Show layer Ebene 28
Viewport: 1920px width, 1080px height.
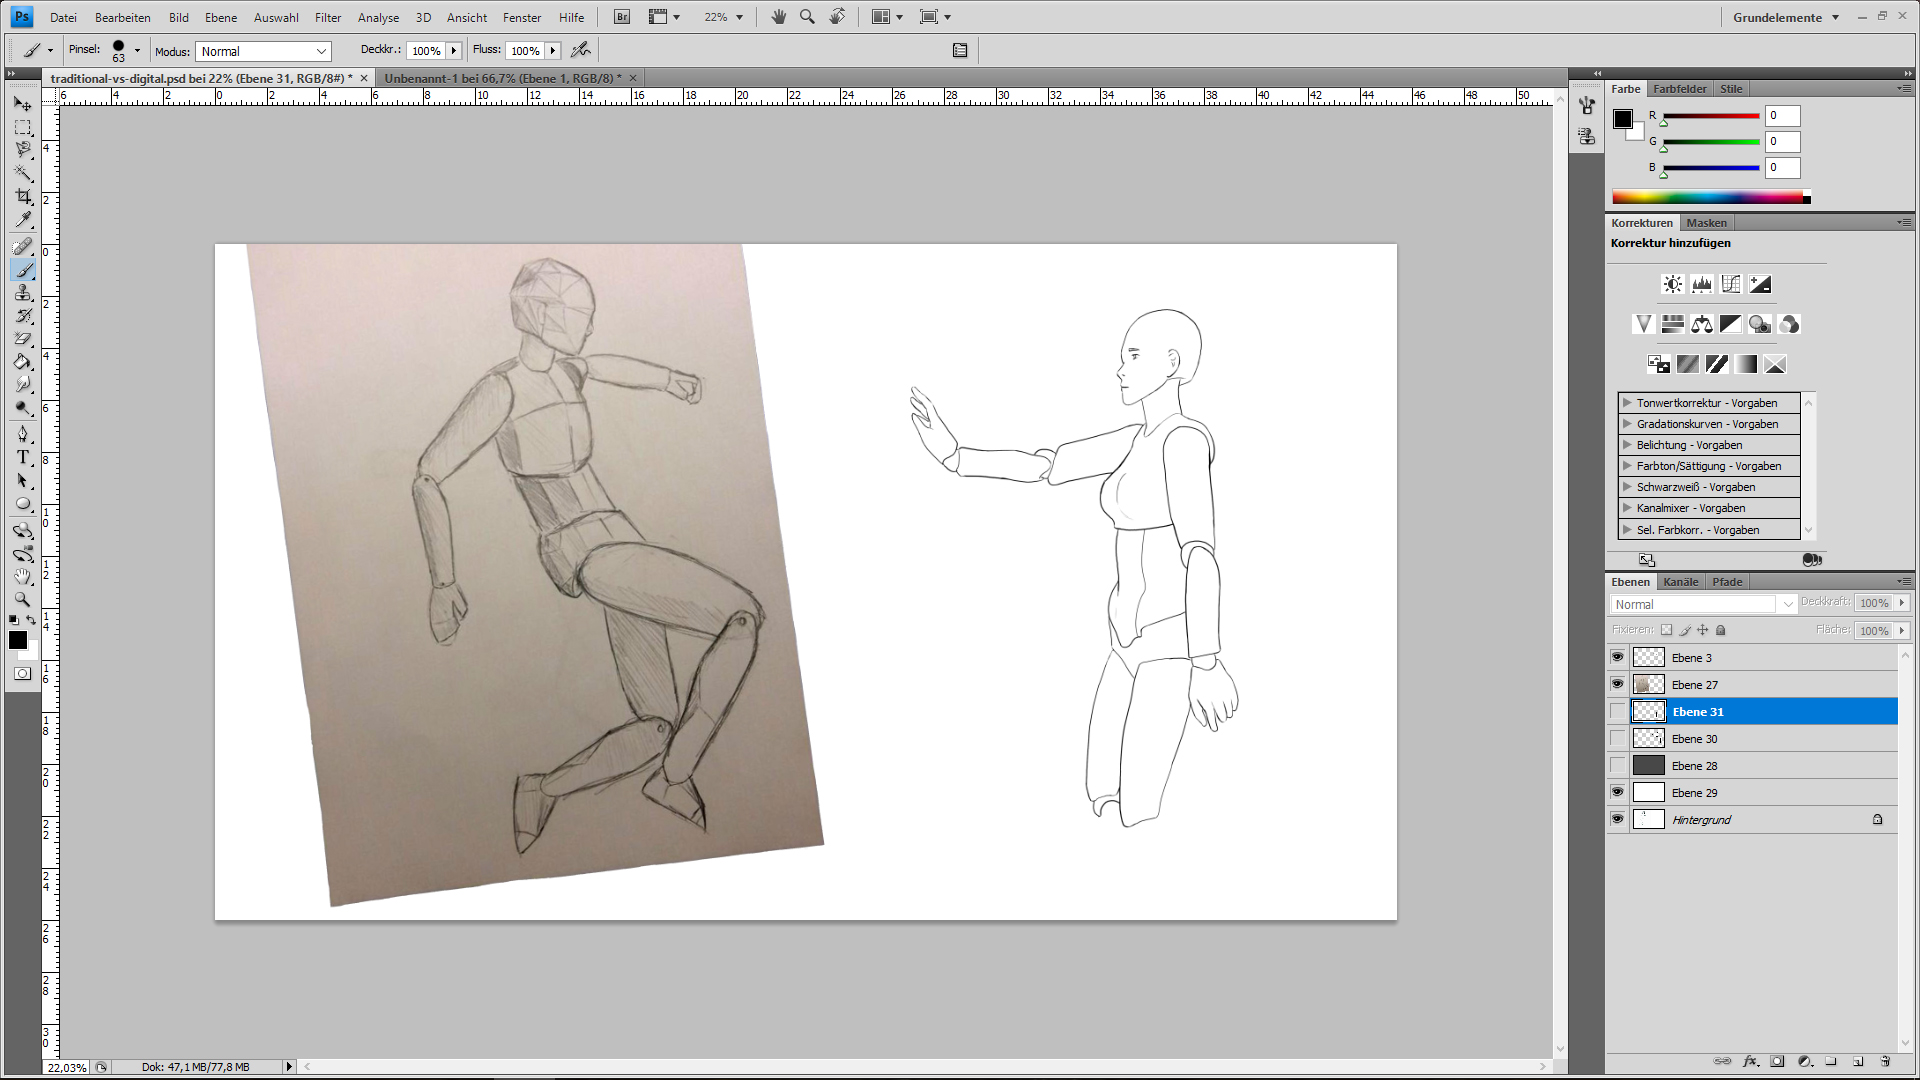pos(1617,765)
